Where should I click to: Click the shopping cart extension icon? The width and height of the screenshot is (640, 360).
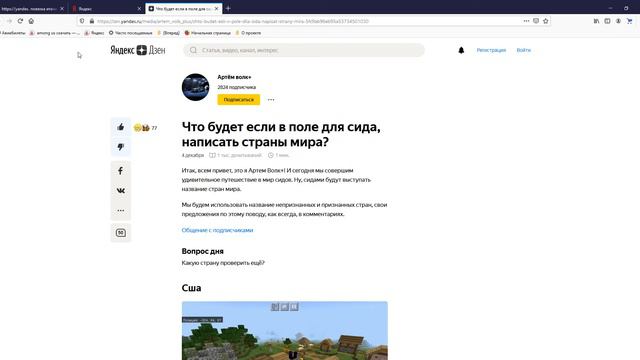(x=629, y=21)
